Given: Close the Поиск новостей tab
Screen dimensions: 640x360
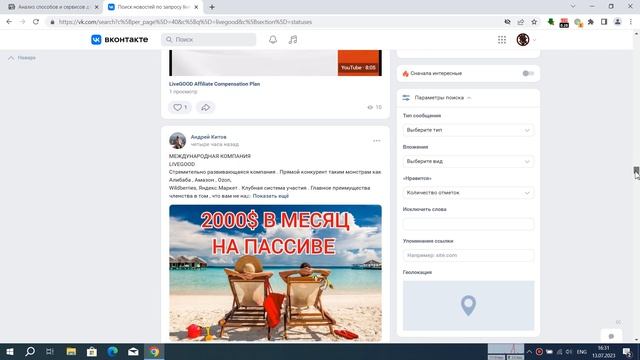Looking at the screenshot, I should pyautogui.click(x=196, y=7).
